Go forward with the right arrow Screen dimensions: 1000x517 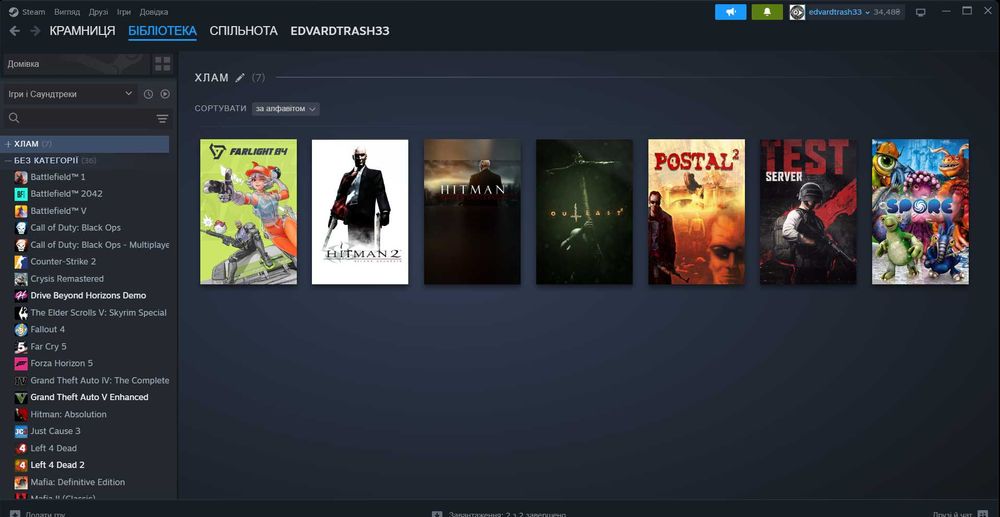pos(35,31)
